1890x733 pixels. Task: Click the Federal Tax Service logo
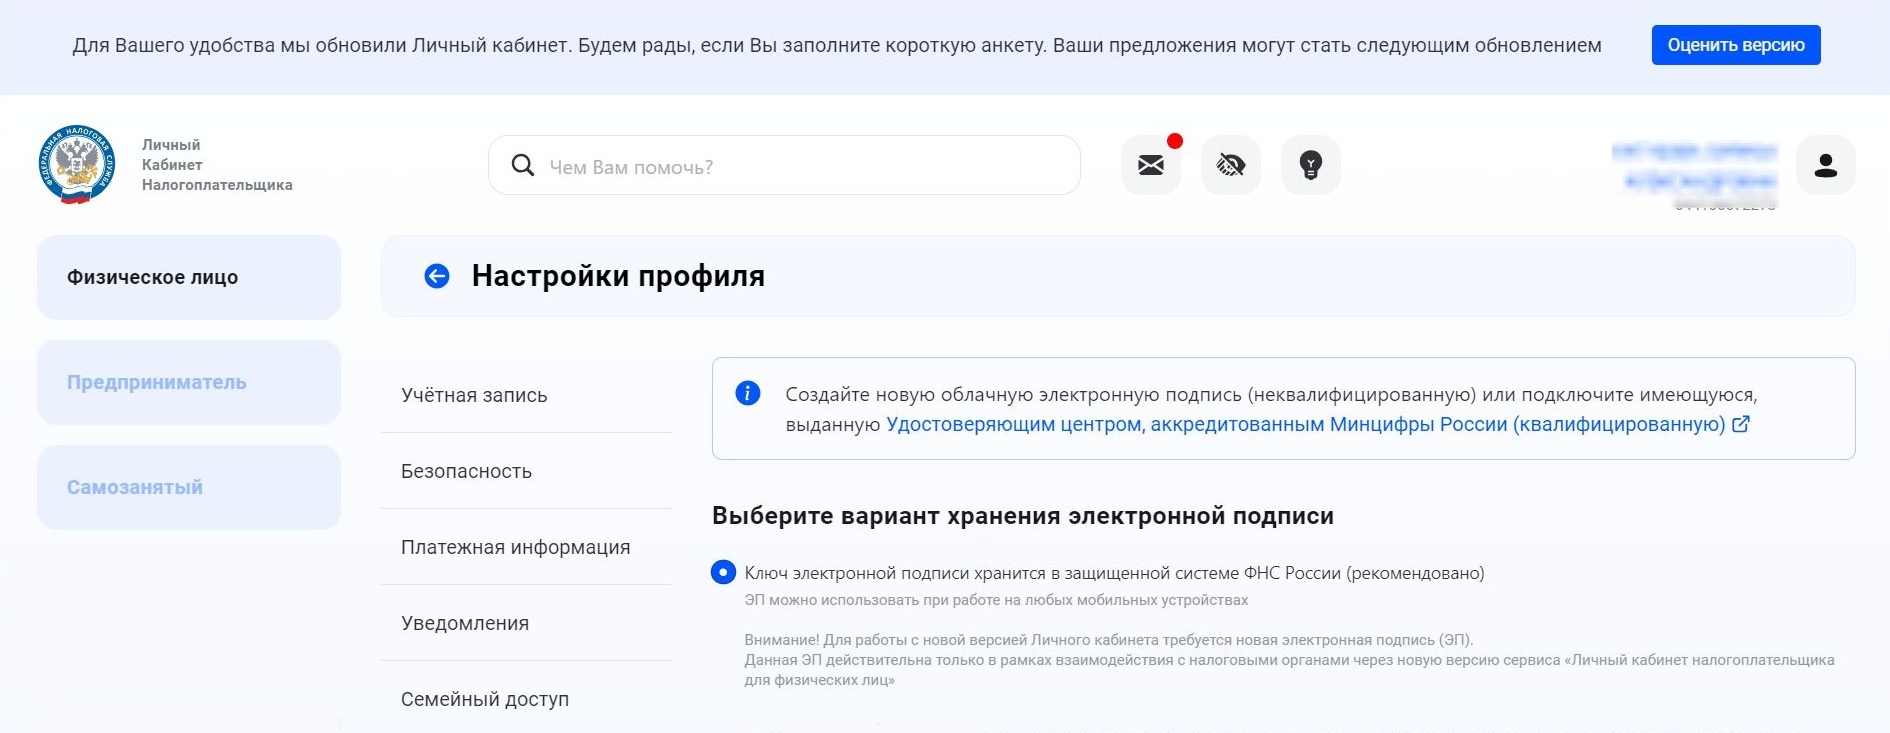pos(77,164)
